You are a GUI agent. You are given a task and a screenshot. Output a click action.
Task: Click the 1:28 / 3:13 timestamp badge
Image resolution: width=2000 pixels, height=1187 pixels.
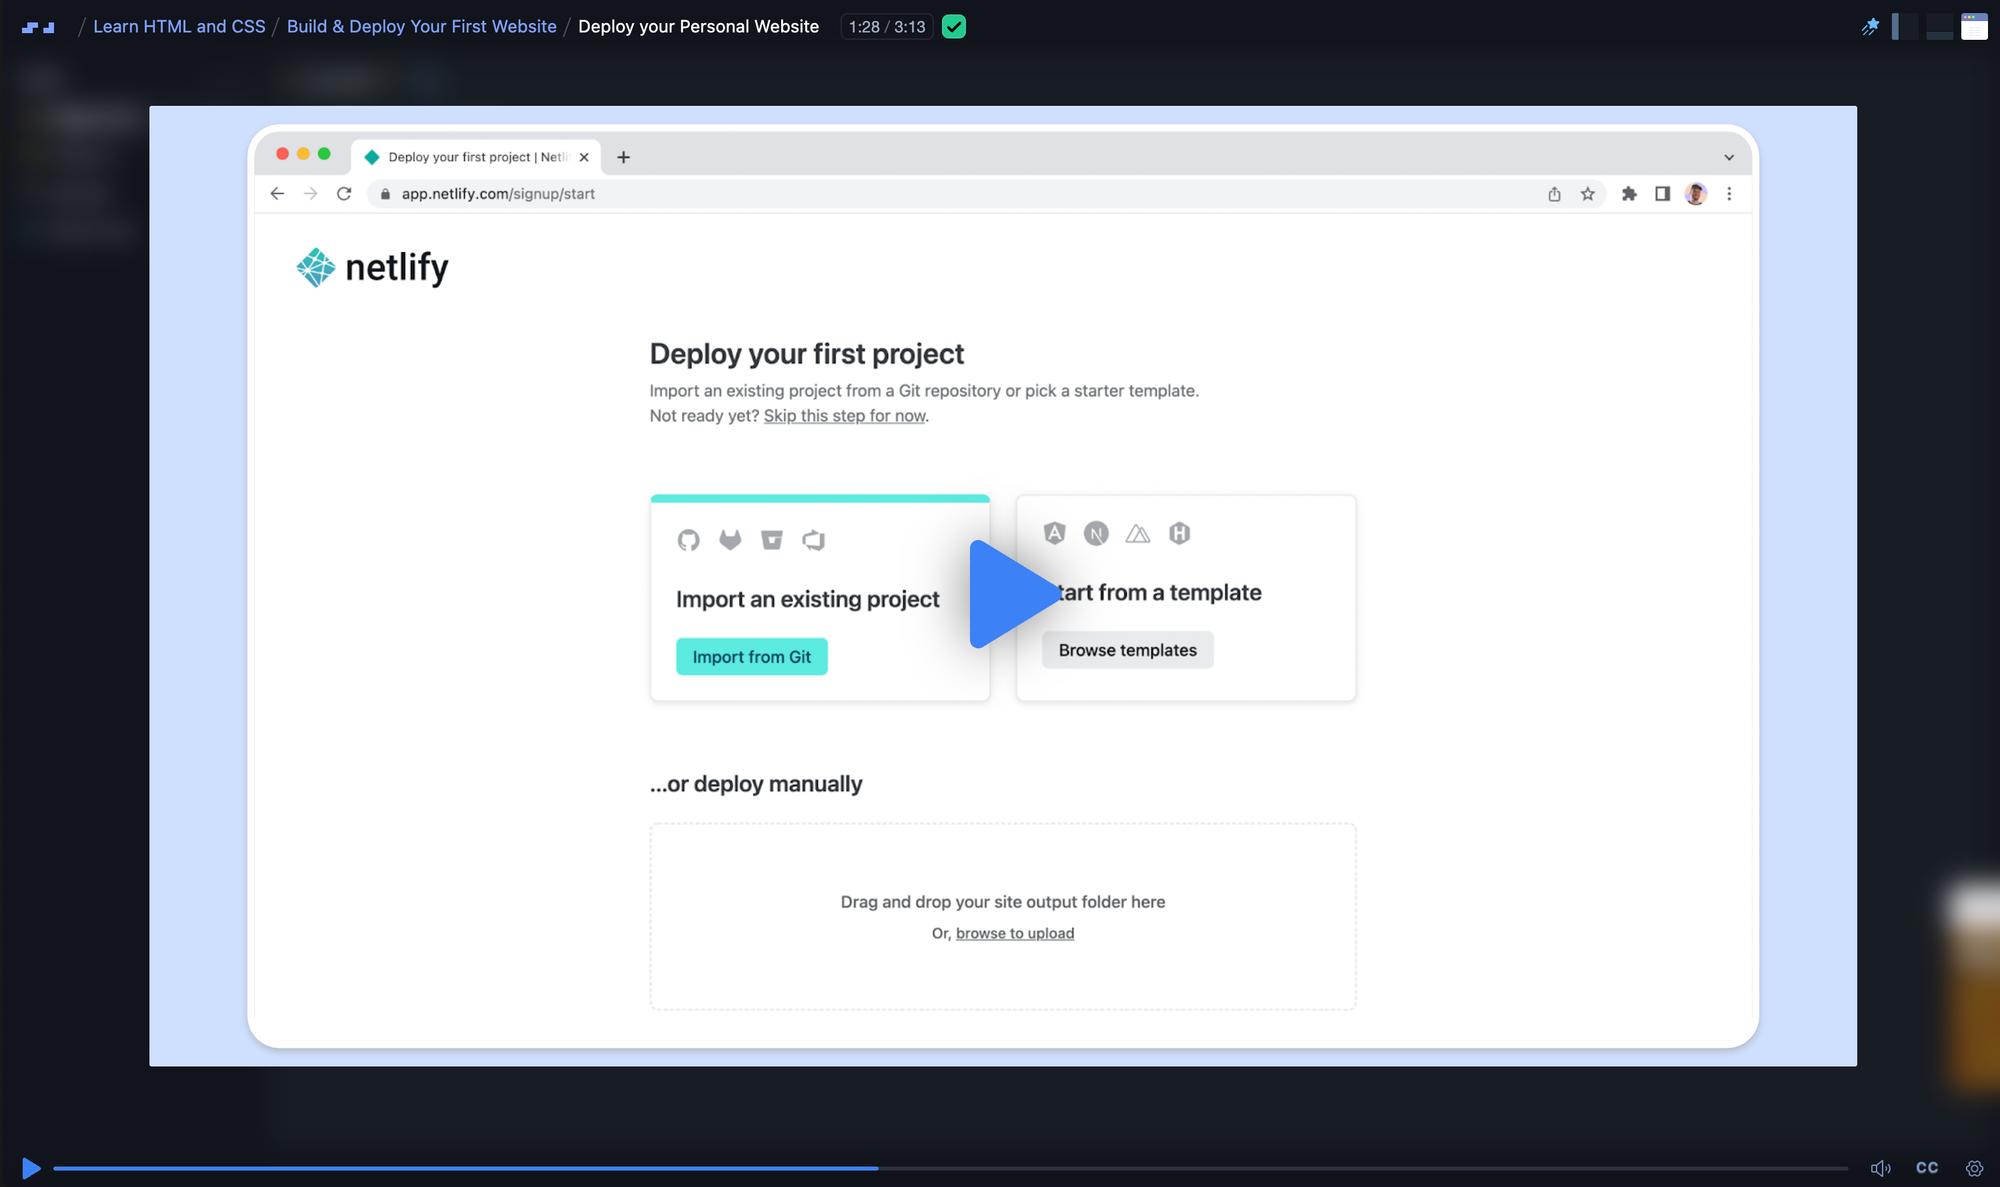[886, 27]
